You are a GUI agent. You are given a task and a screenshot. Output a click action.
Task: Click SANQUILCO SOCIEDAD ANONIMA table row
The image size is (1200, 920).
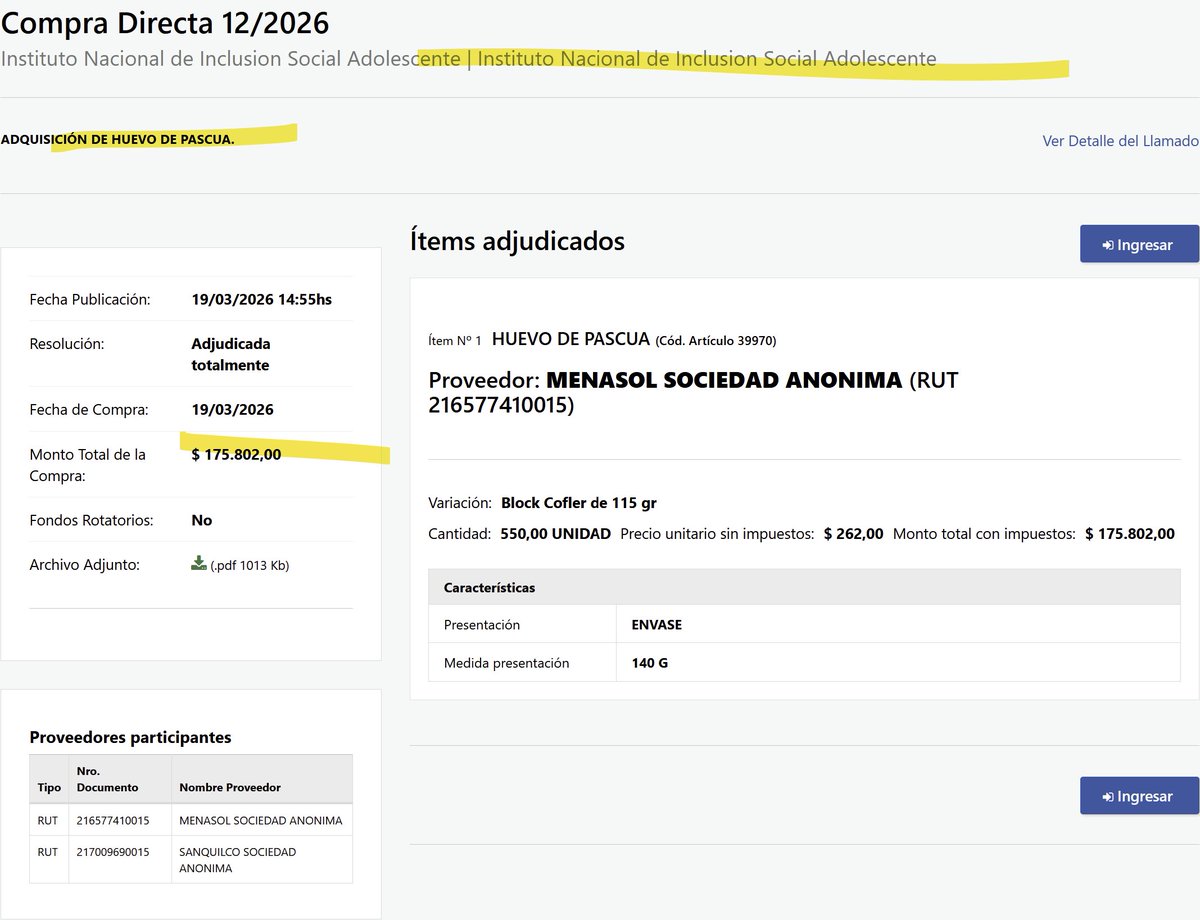(191, 860)
